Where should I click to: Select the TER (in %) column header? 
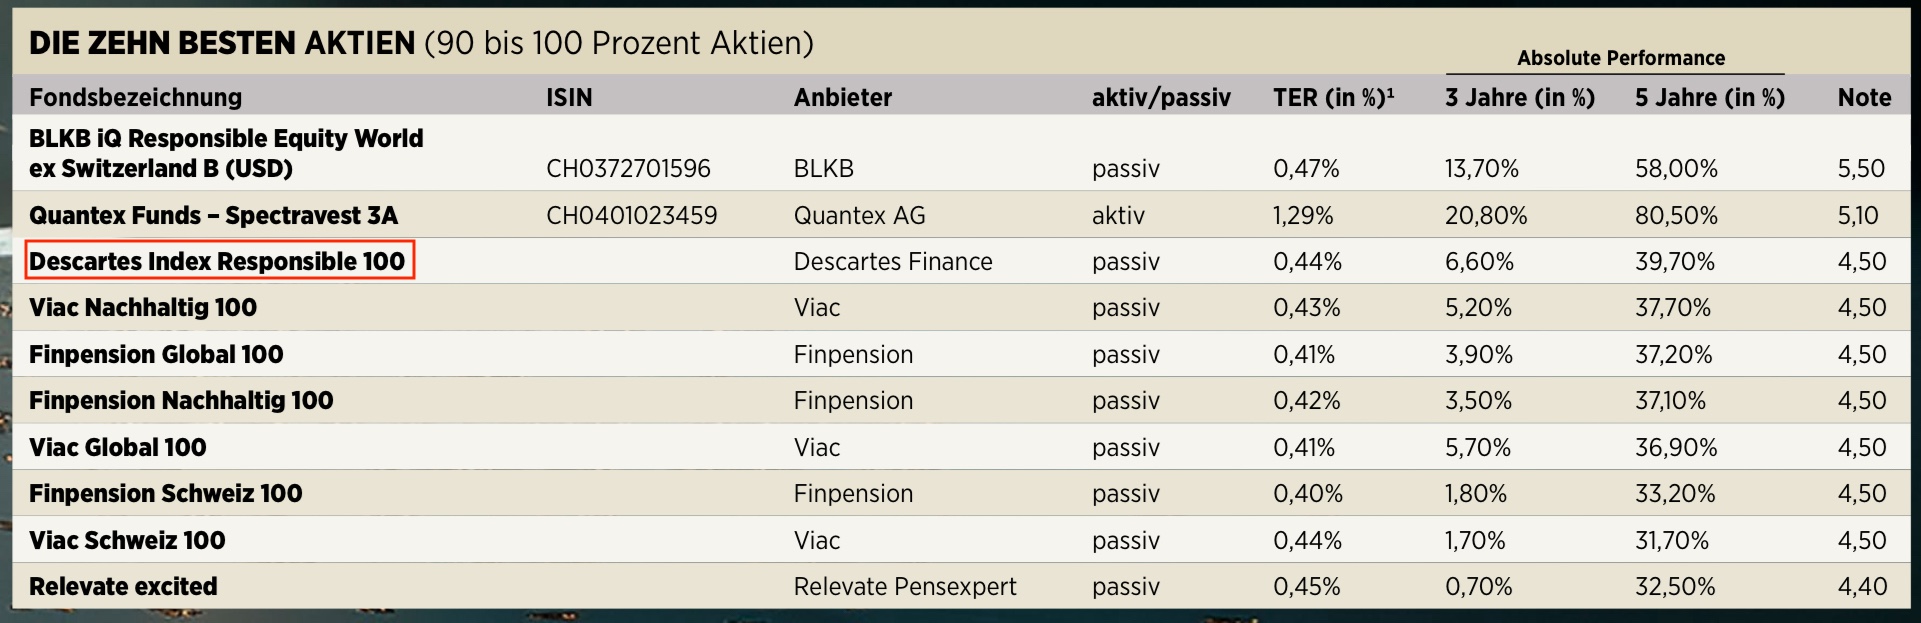click(1333, 97)
